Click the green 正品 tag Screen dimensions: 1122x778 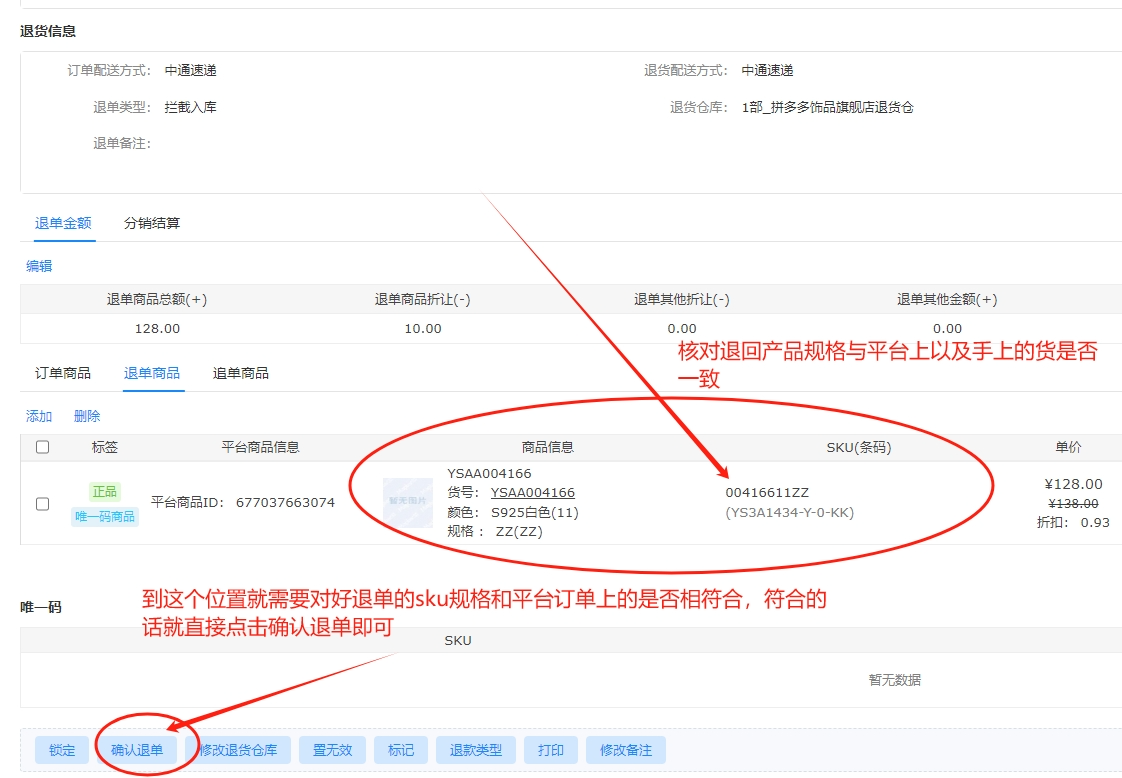tap(105, 491)
